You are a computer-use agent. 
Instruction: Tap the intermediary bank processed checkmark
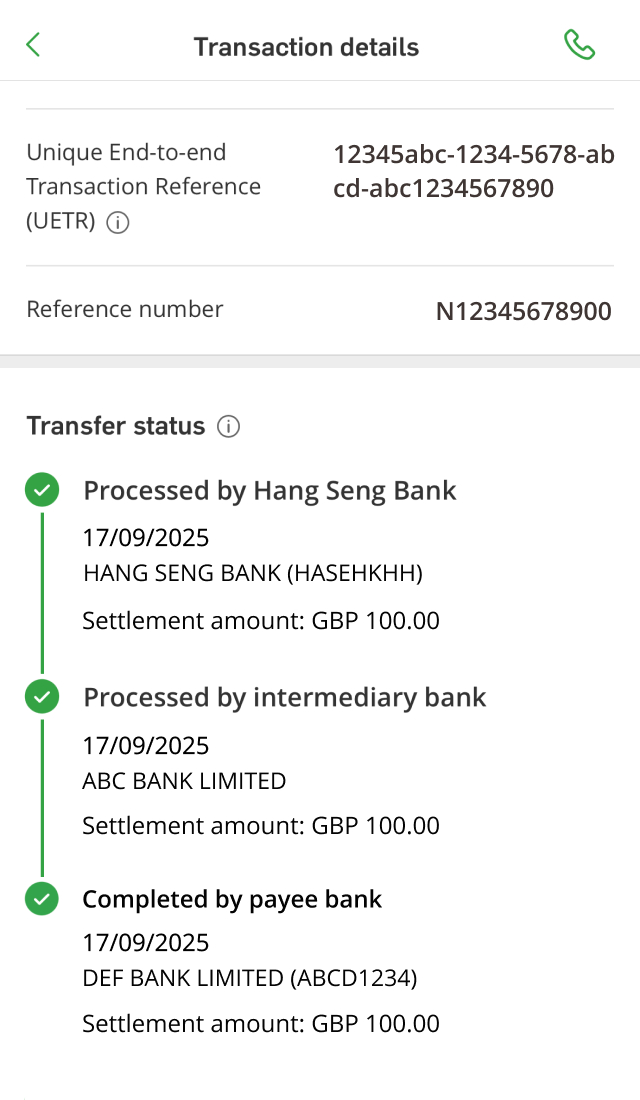coord(42,697)
